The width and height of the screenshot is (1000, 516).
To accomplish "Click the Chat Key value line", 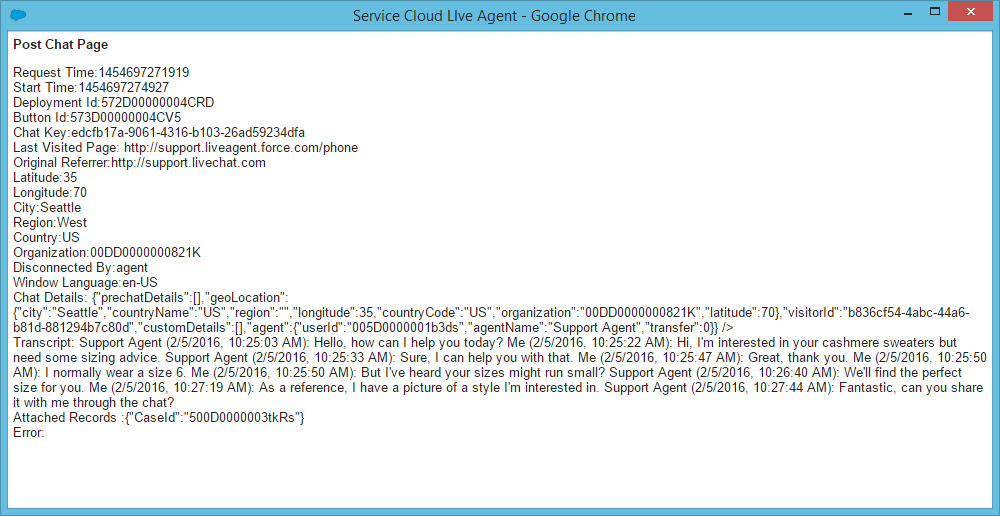I will 159,133.
